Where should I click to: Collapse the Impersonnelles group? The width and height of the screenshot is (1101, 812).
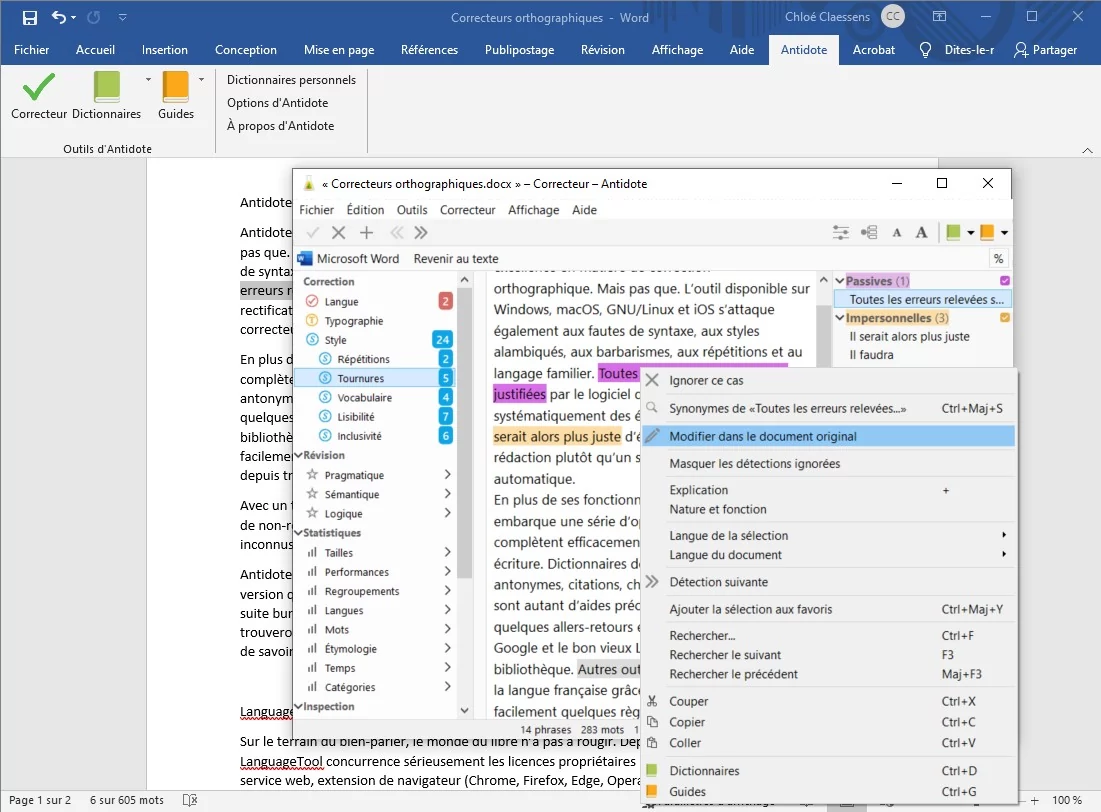pos(840,317)
